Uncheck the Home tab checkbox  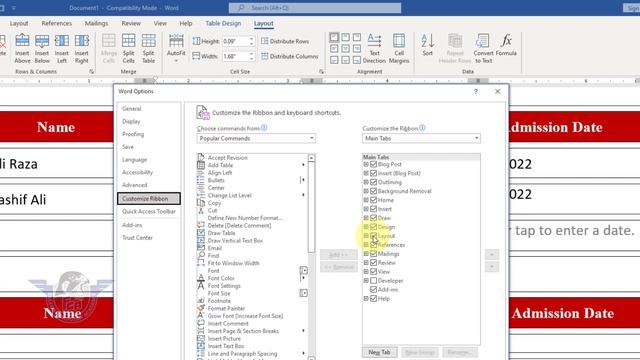click(373, 200)
